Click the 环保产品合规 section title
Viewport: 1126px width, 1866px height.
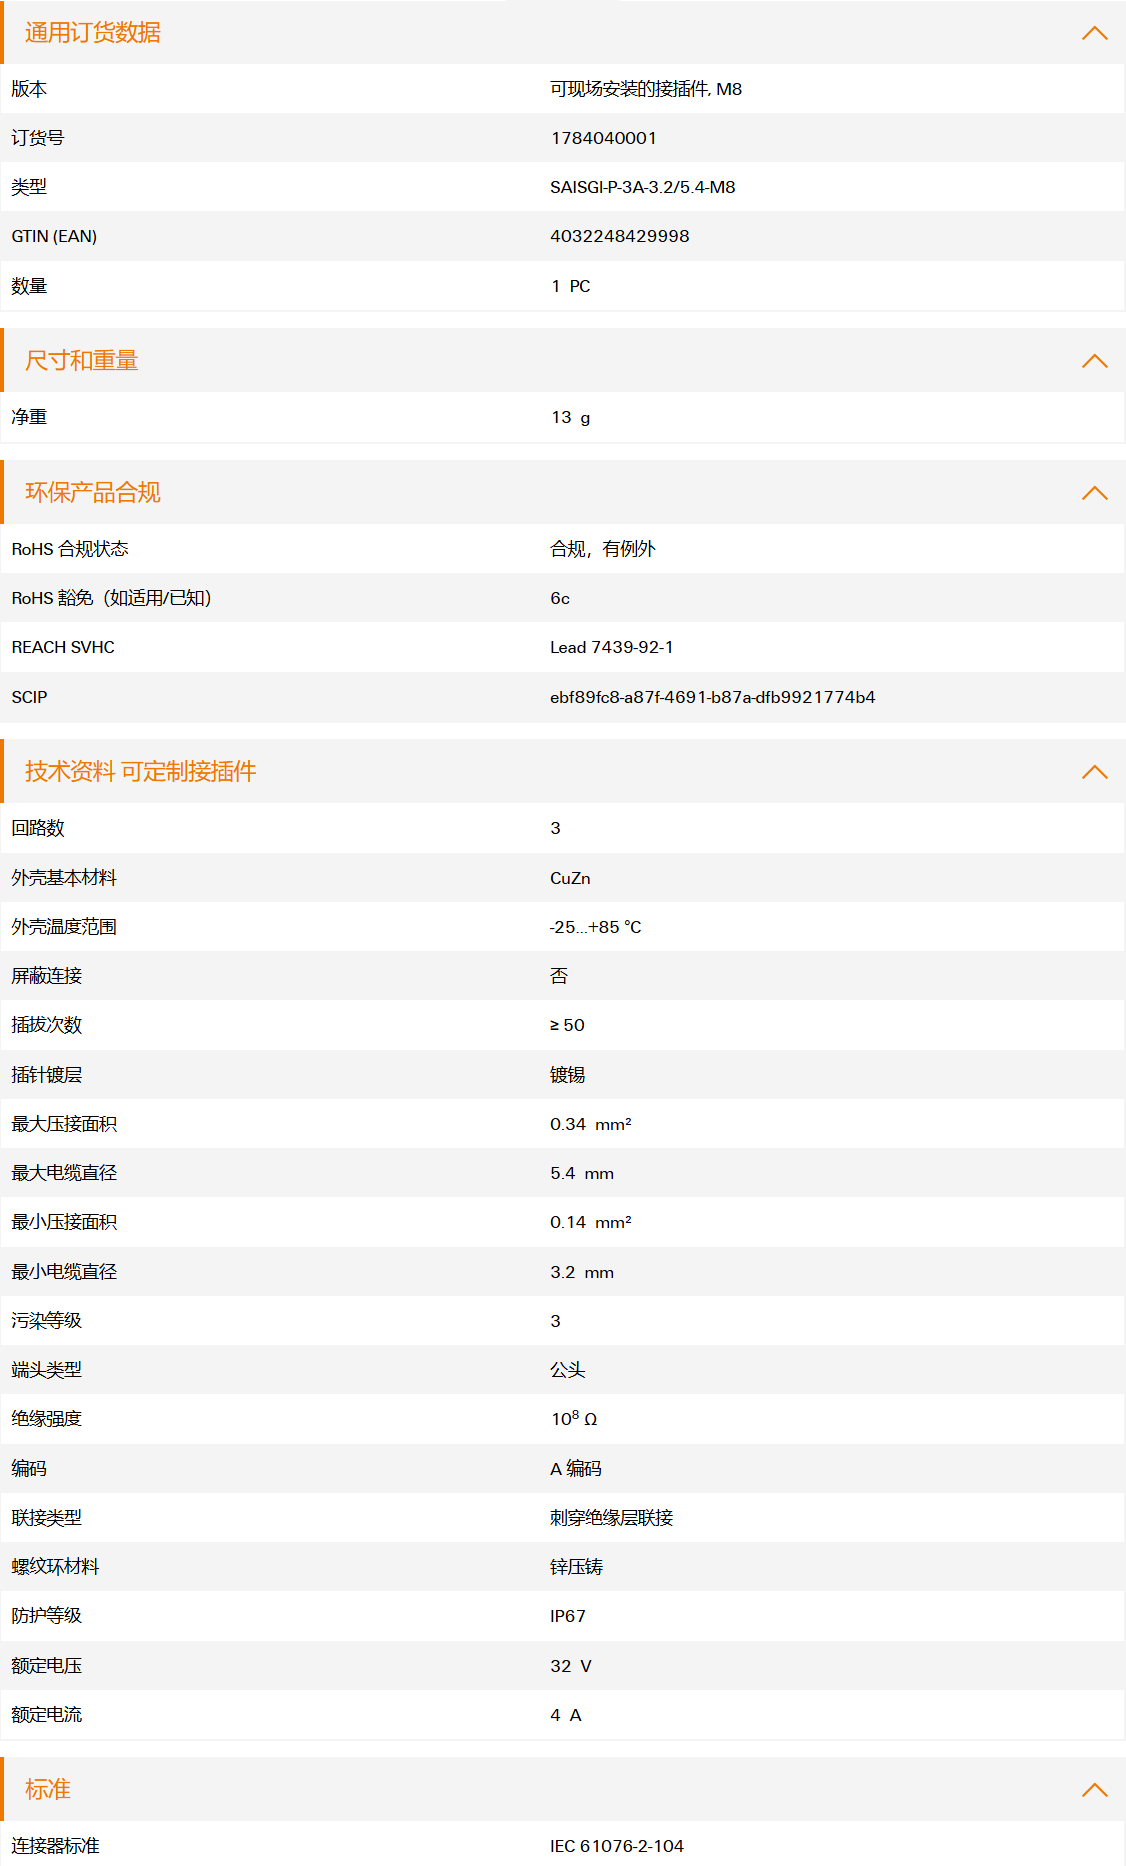93,493
